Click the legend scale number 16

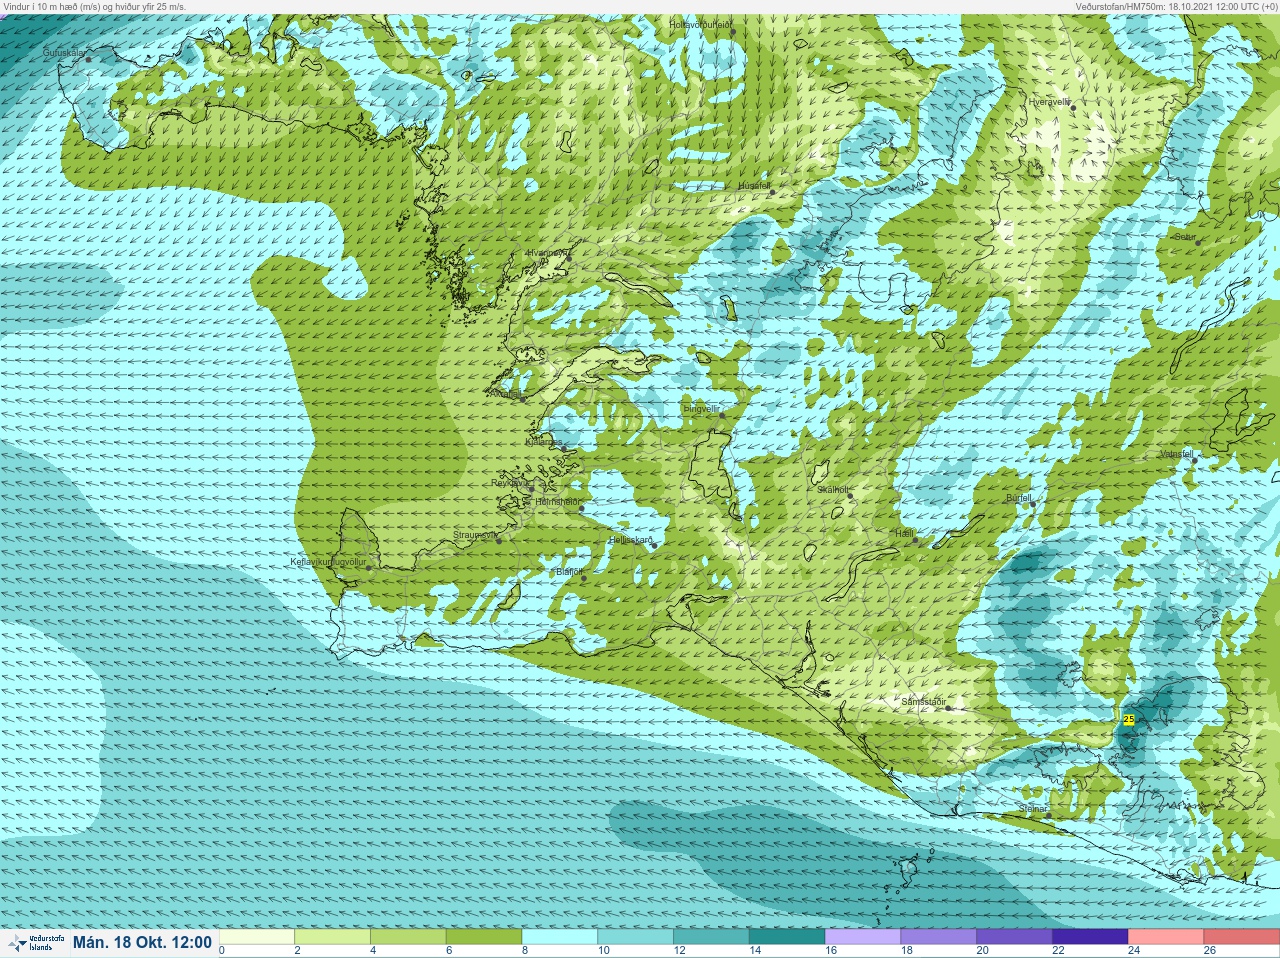coord(830,951)
